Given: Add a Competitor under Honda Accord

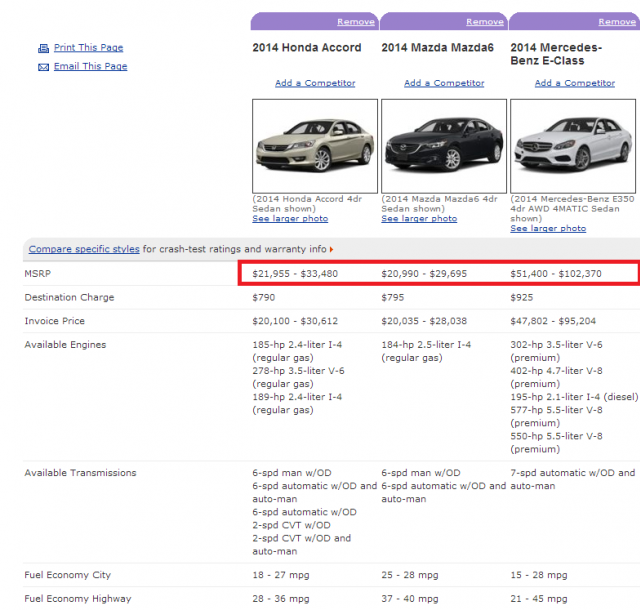Looking at the screenshot, I should 315,83.
